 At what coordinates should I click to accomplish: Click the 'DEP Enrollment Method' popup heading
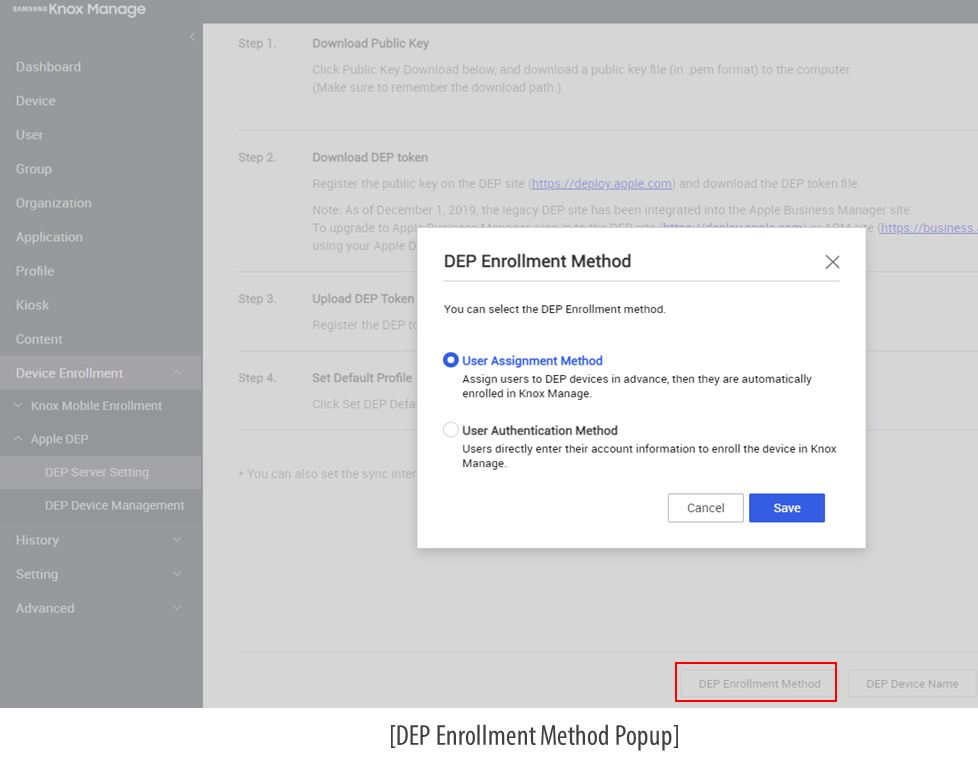(x=537, y=261)
